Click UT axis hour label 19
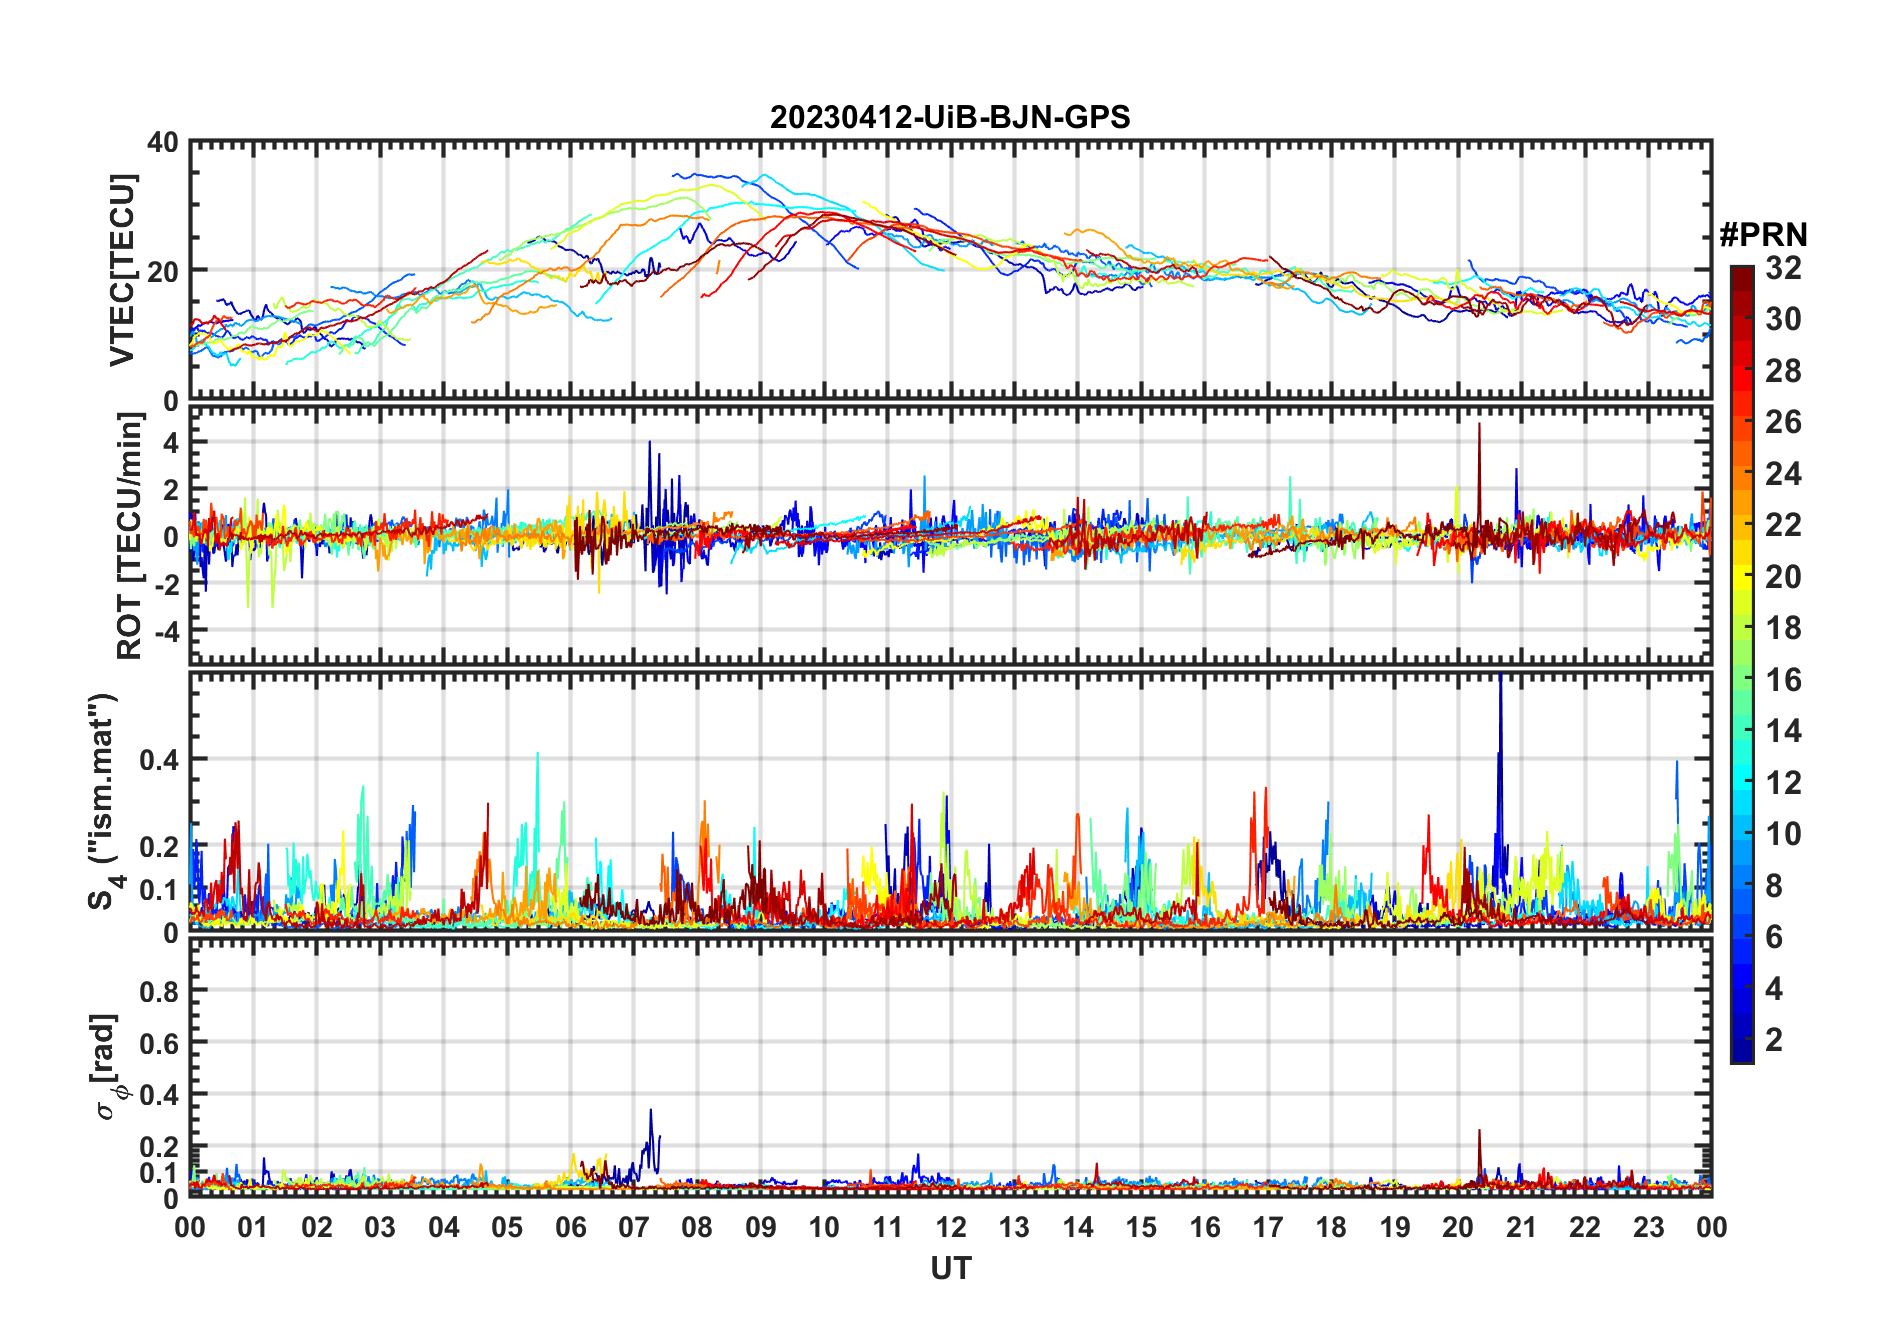Image resolution: width=1902 pixels, height=1330 pixels. (1395, 1227)
